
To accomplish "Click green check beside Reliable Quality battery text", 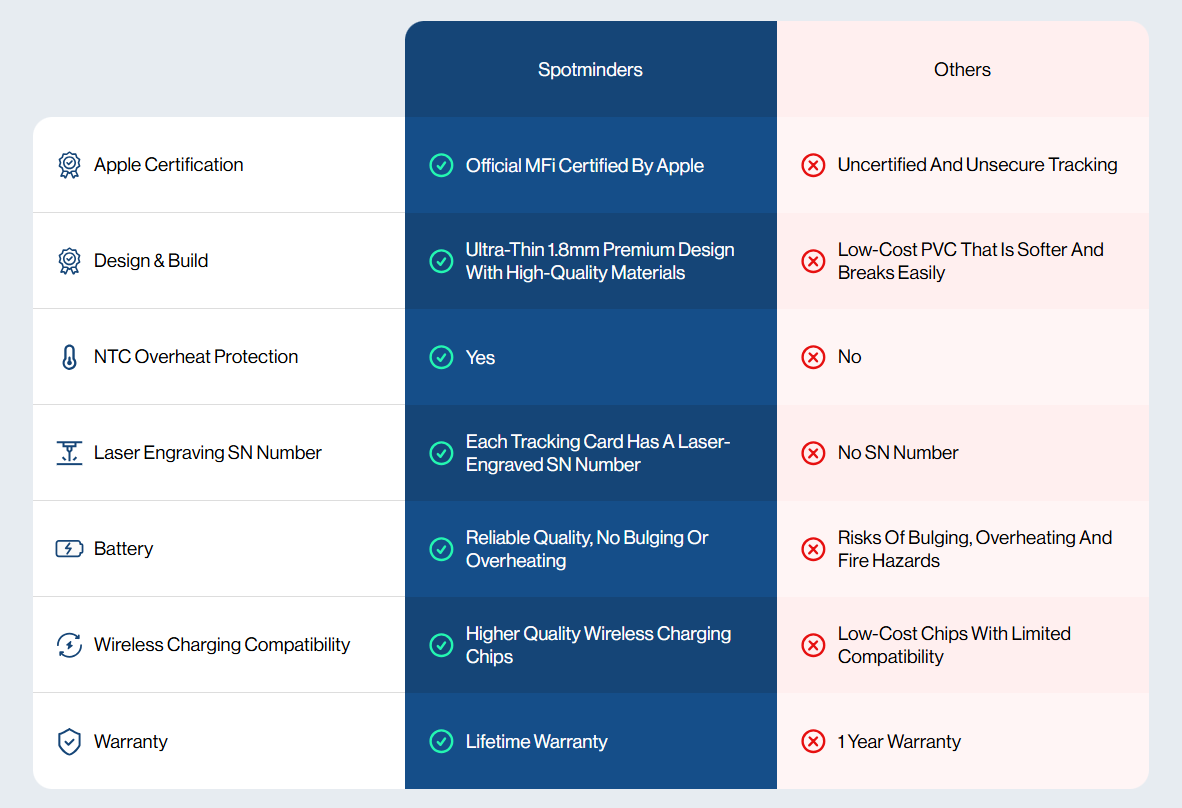I will 441,549.
